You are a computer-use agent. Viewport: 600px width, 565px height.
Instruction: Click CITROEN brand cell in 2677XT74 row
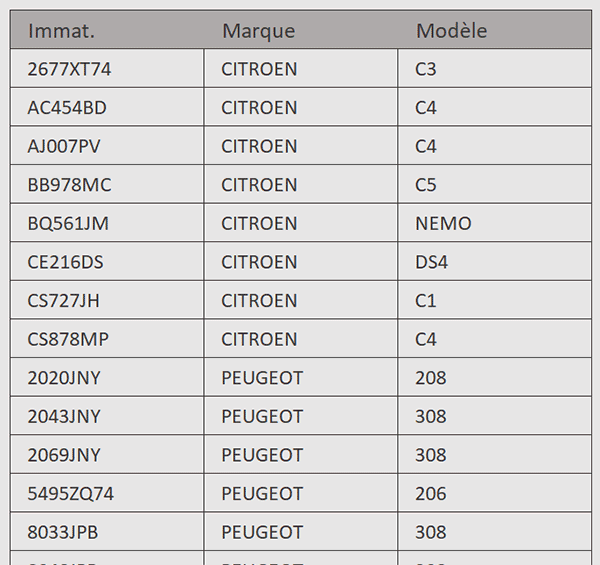pos(259,70)
